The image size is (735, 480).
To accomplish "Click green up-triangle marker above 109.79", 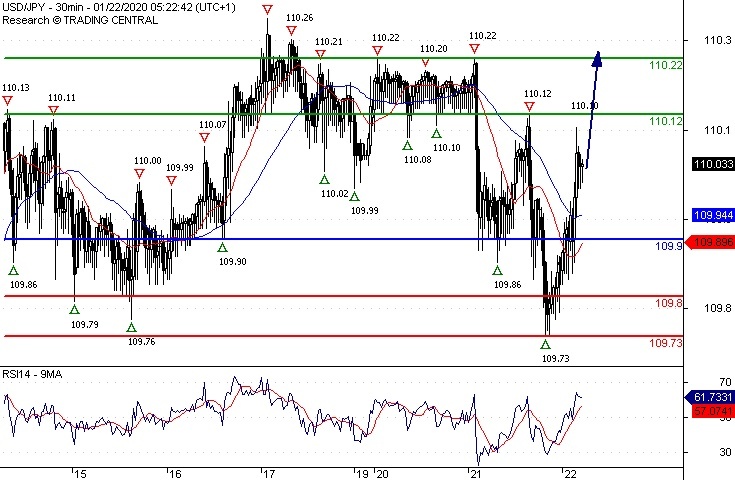I will (75, 309).
